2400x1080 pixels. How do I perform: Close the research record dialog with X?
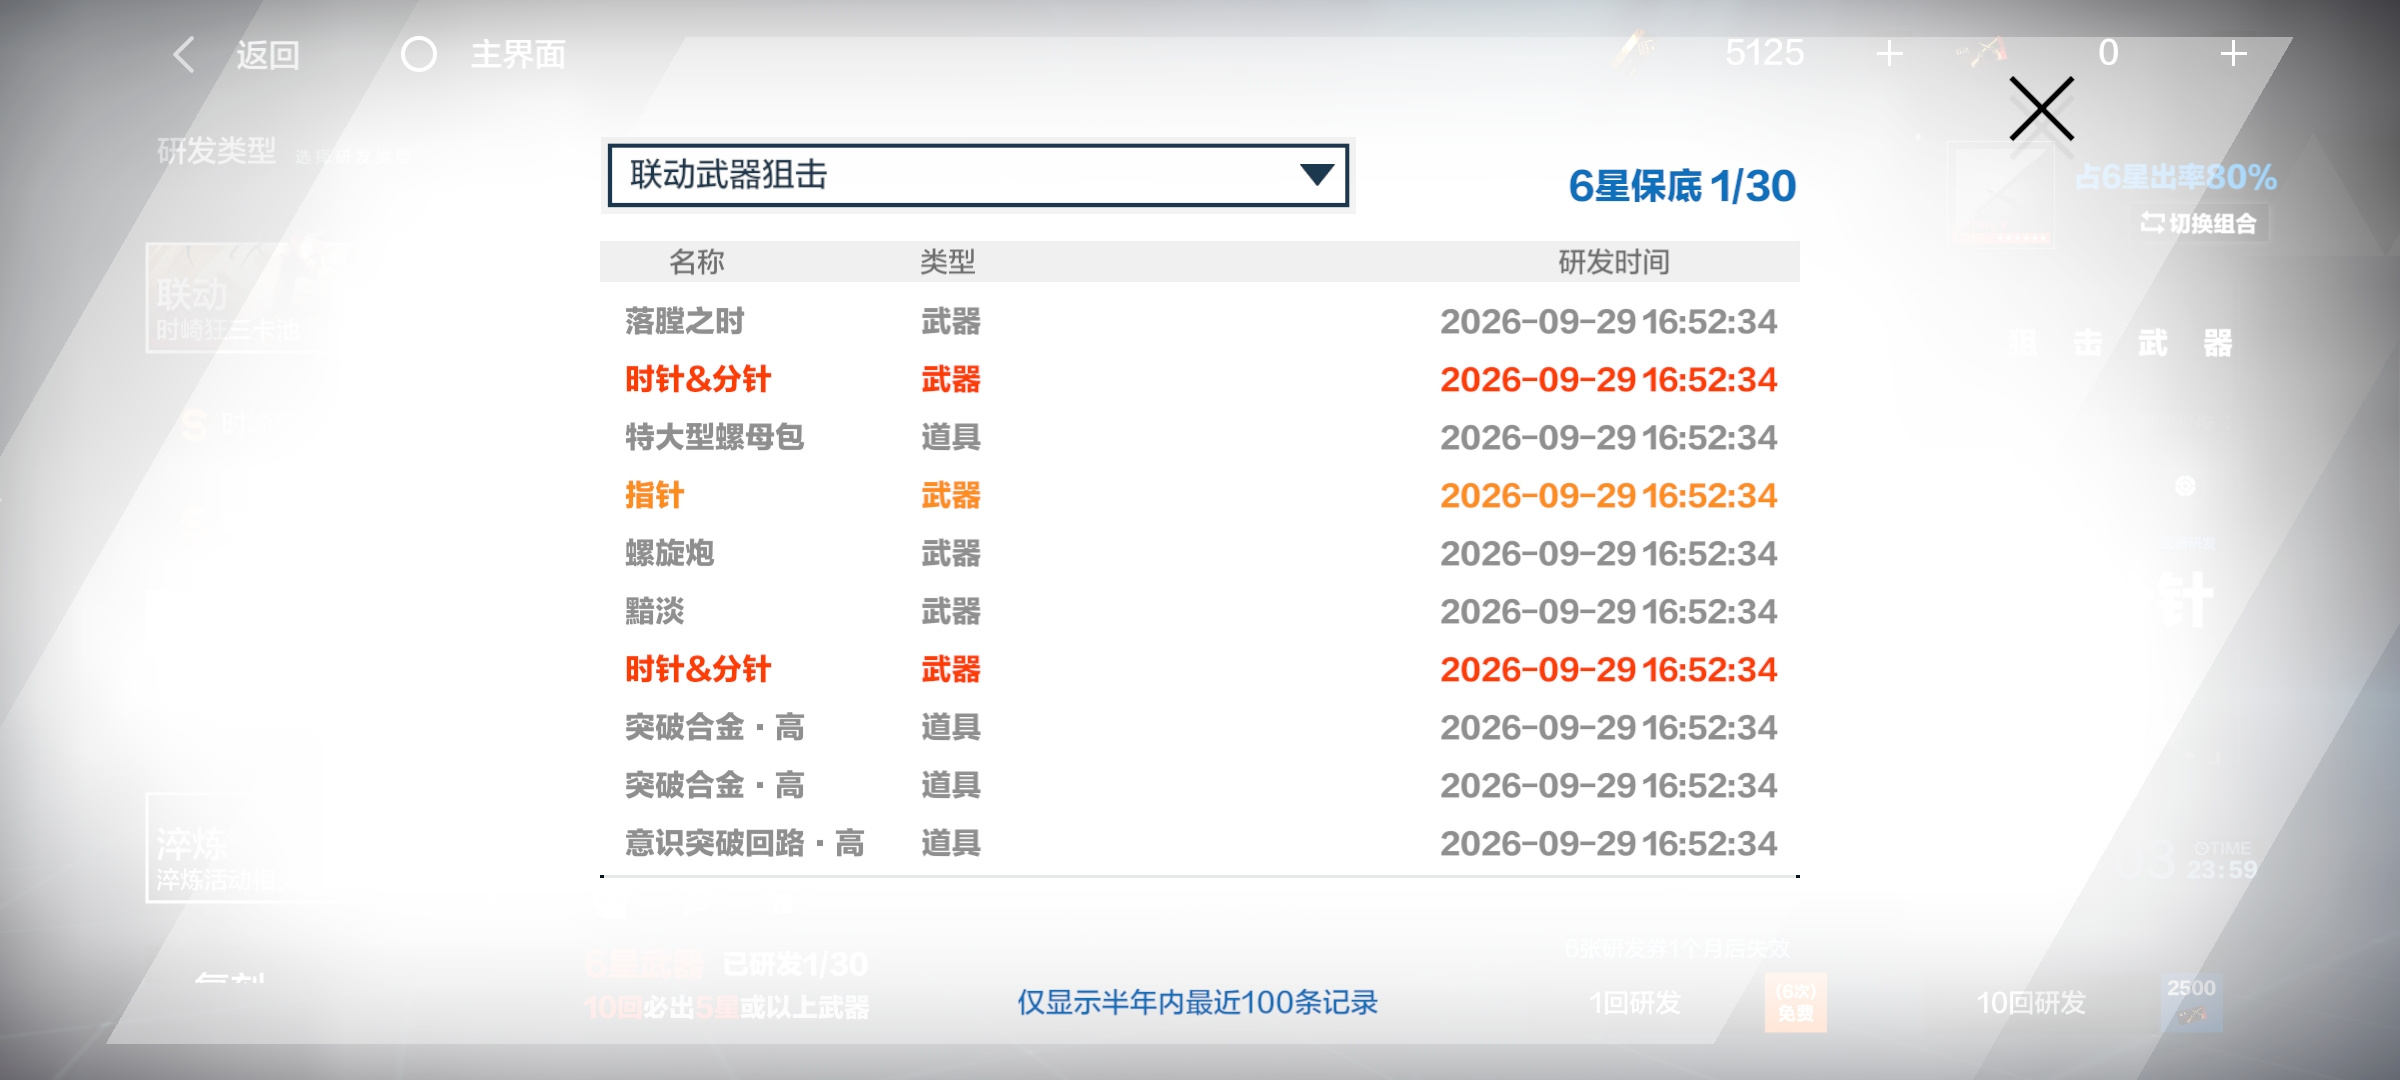click(2041, 109)
